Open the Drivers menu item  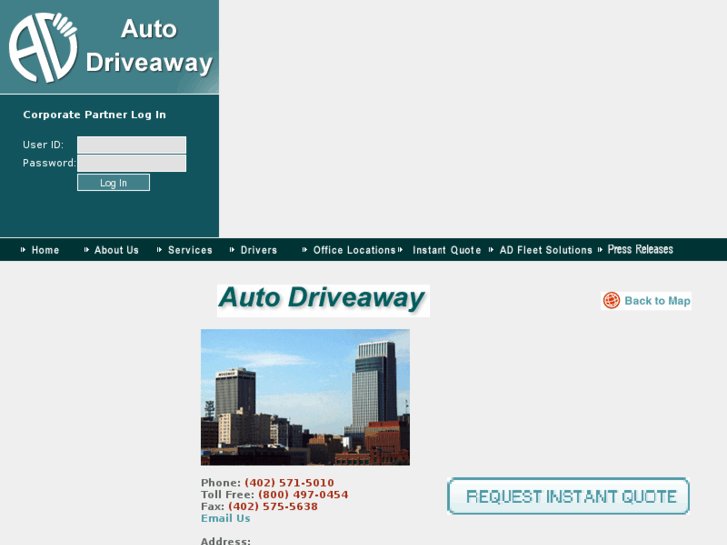[259, 250]
